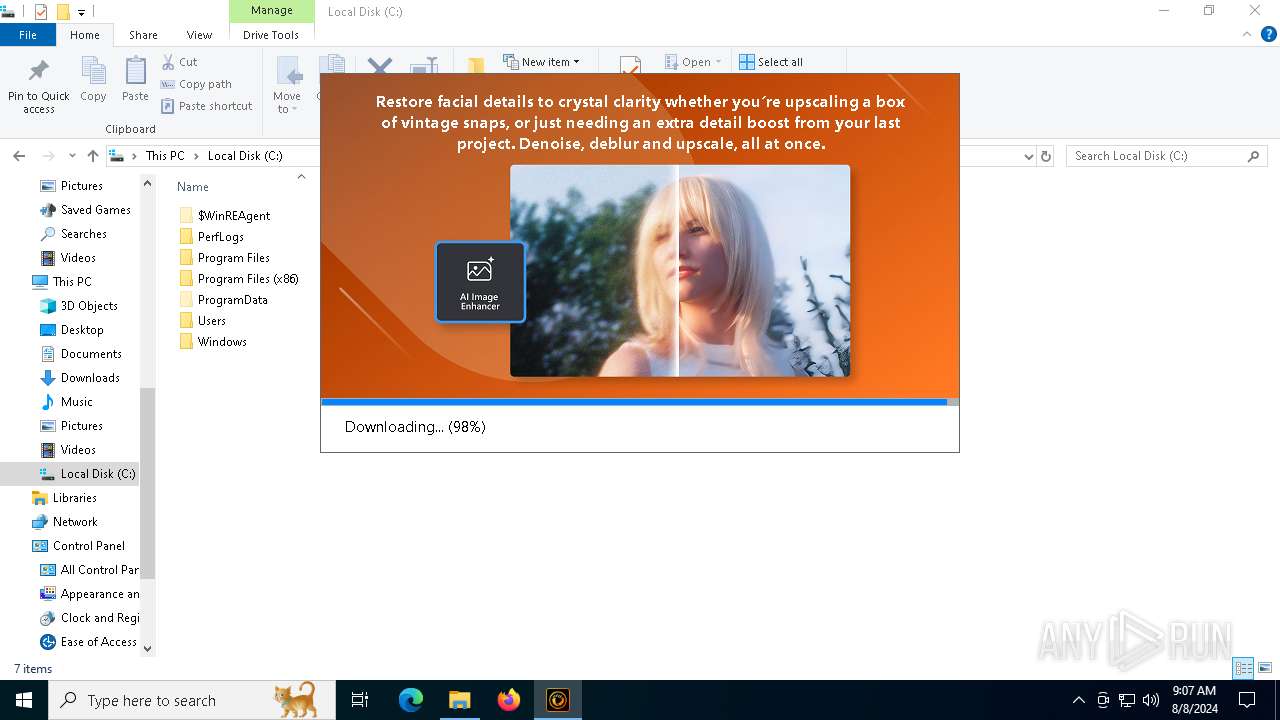The height and width of the screenshot is (720, 1280).
Task: Switch to Details view icon
Action: click(1244, 668)
